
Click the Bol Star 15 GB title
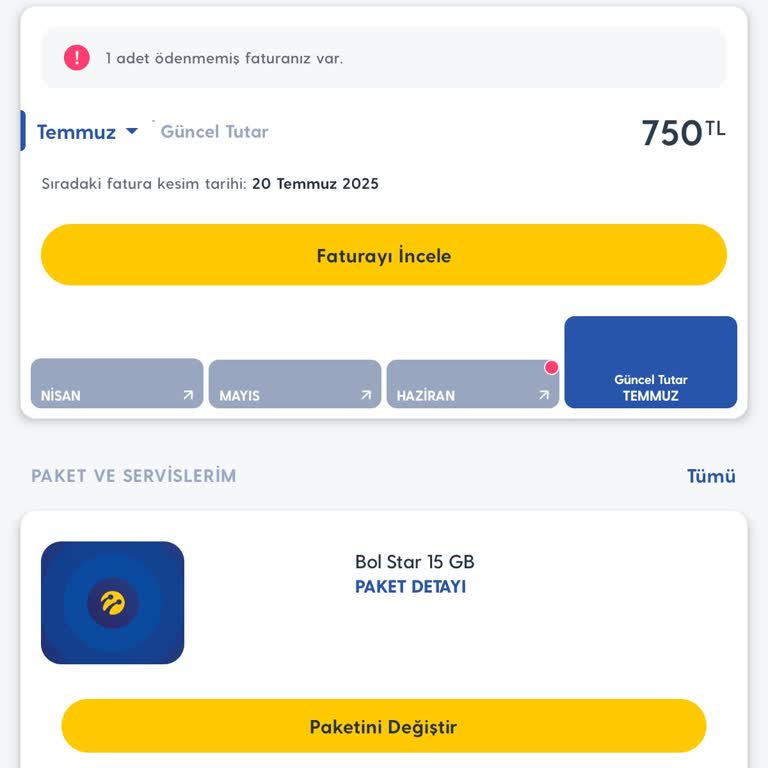(x=414, y=562)
